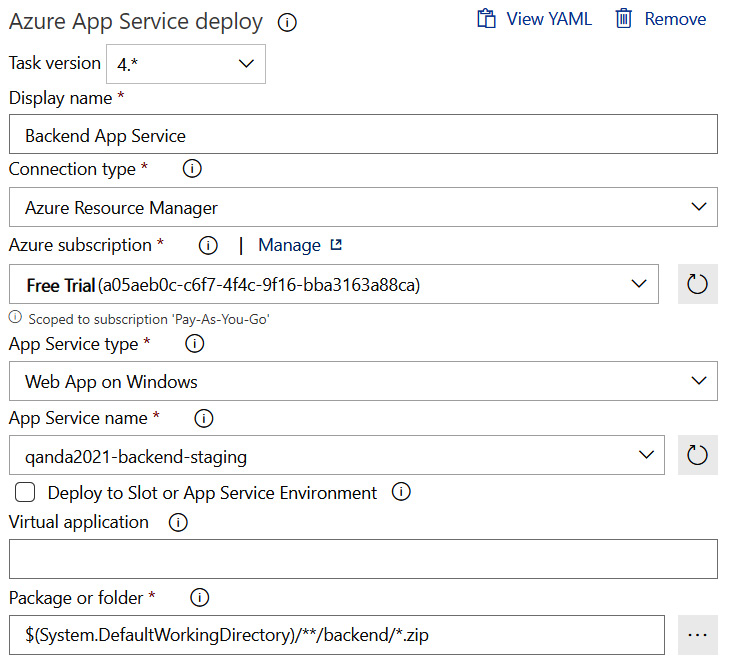The image size is (732, 660).
Task: Click the 'Scoped to subscription Pay-As-You-Go' note
Action: tap(149, 319)
